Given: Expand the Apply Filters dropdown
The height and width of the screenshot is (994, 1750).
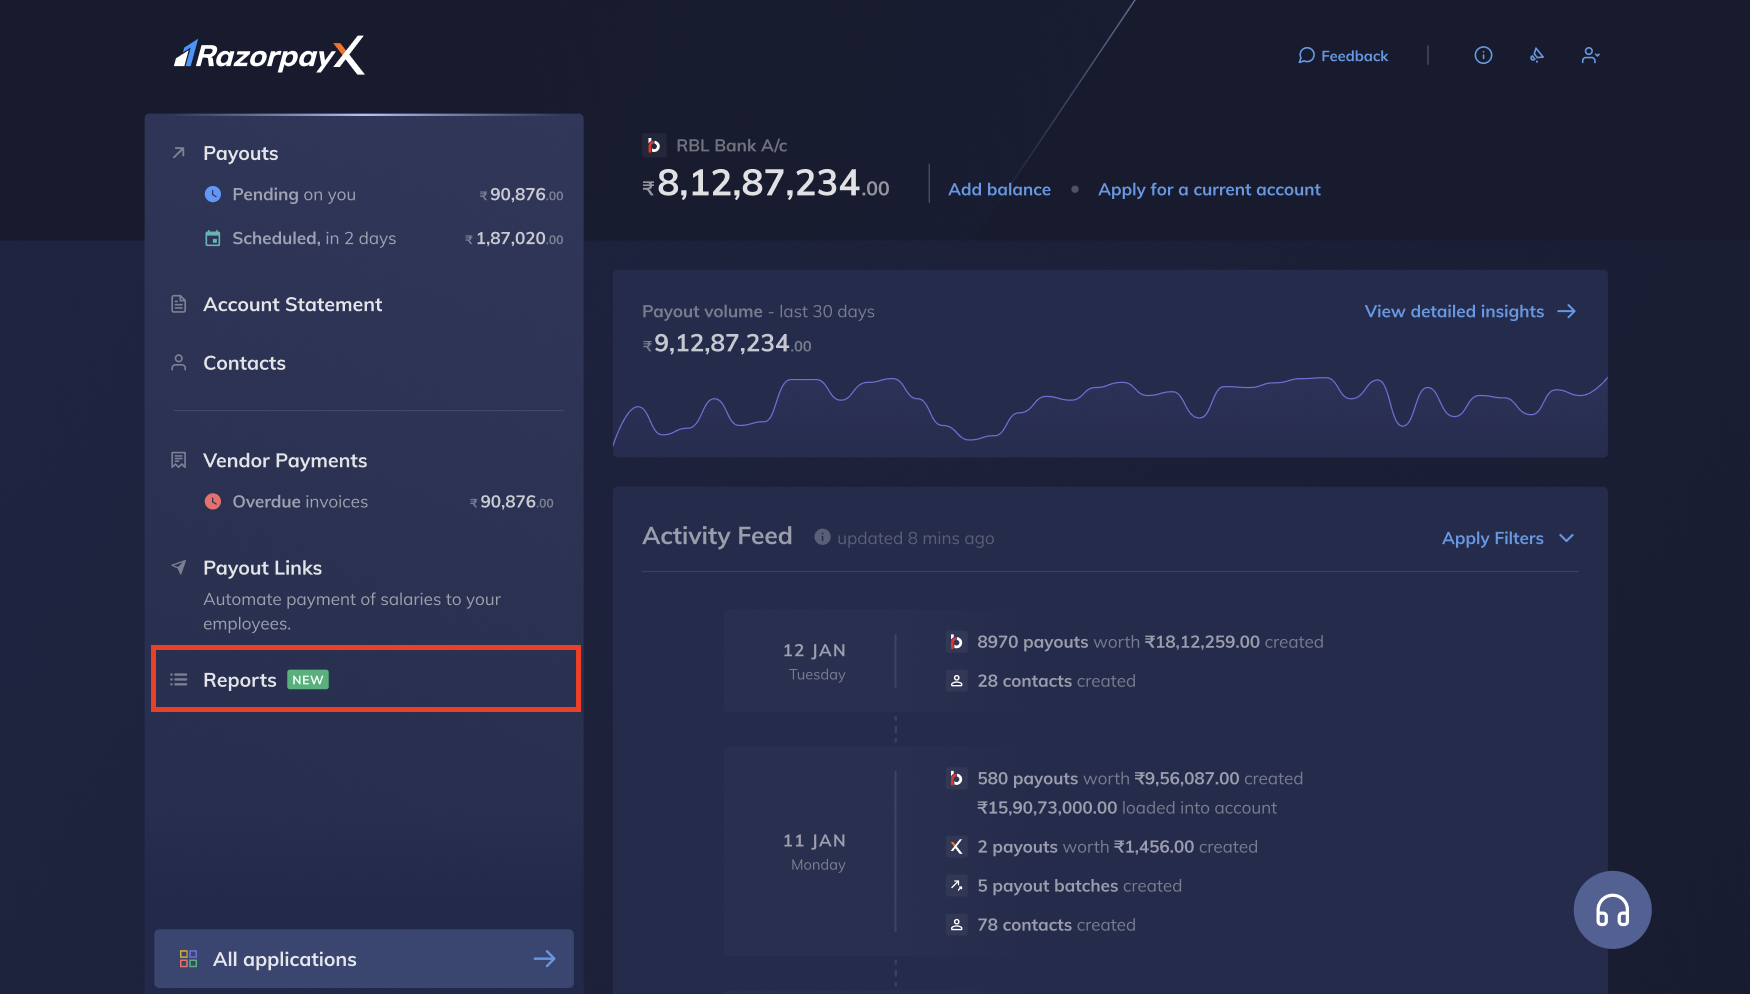Looking at the screenshot, I should pyautogui.click(x=1508, y=538).
